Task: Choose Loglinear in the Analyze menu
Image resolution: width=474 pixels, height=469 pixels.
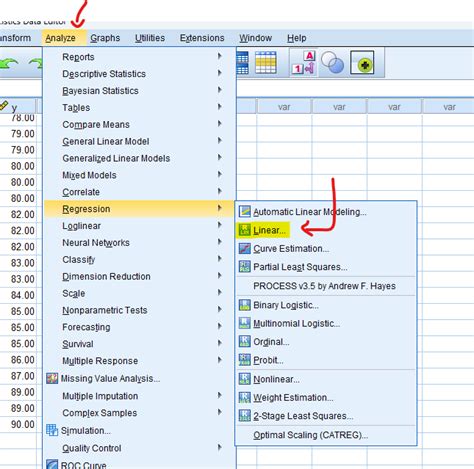Action: click(139, 226)
